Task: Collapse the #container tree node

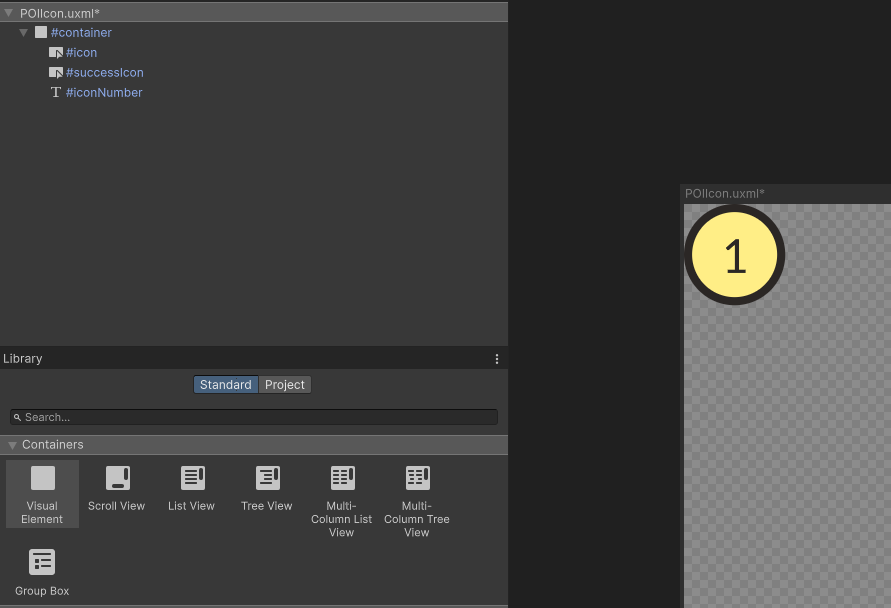Action: pos(23,32)
